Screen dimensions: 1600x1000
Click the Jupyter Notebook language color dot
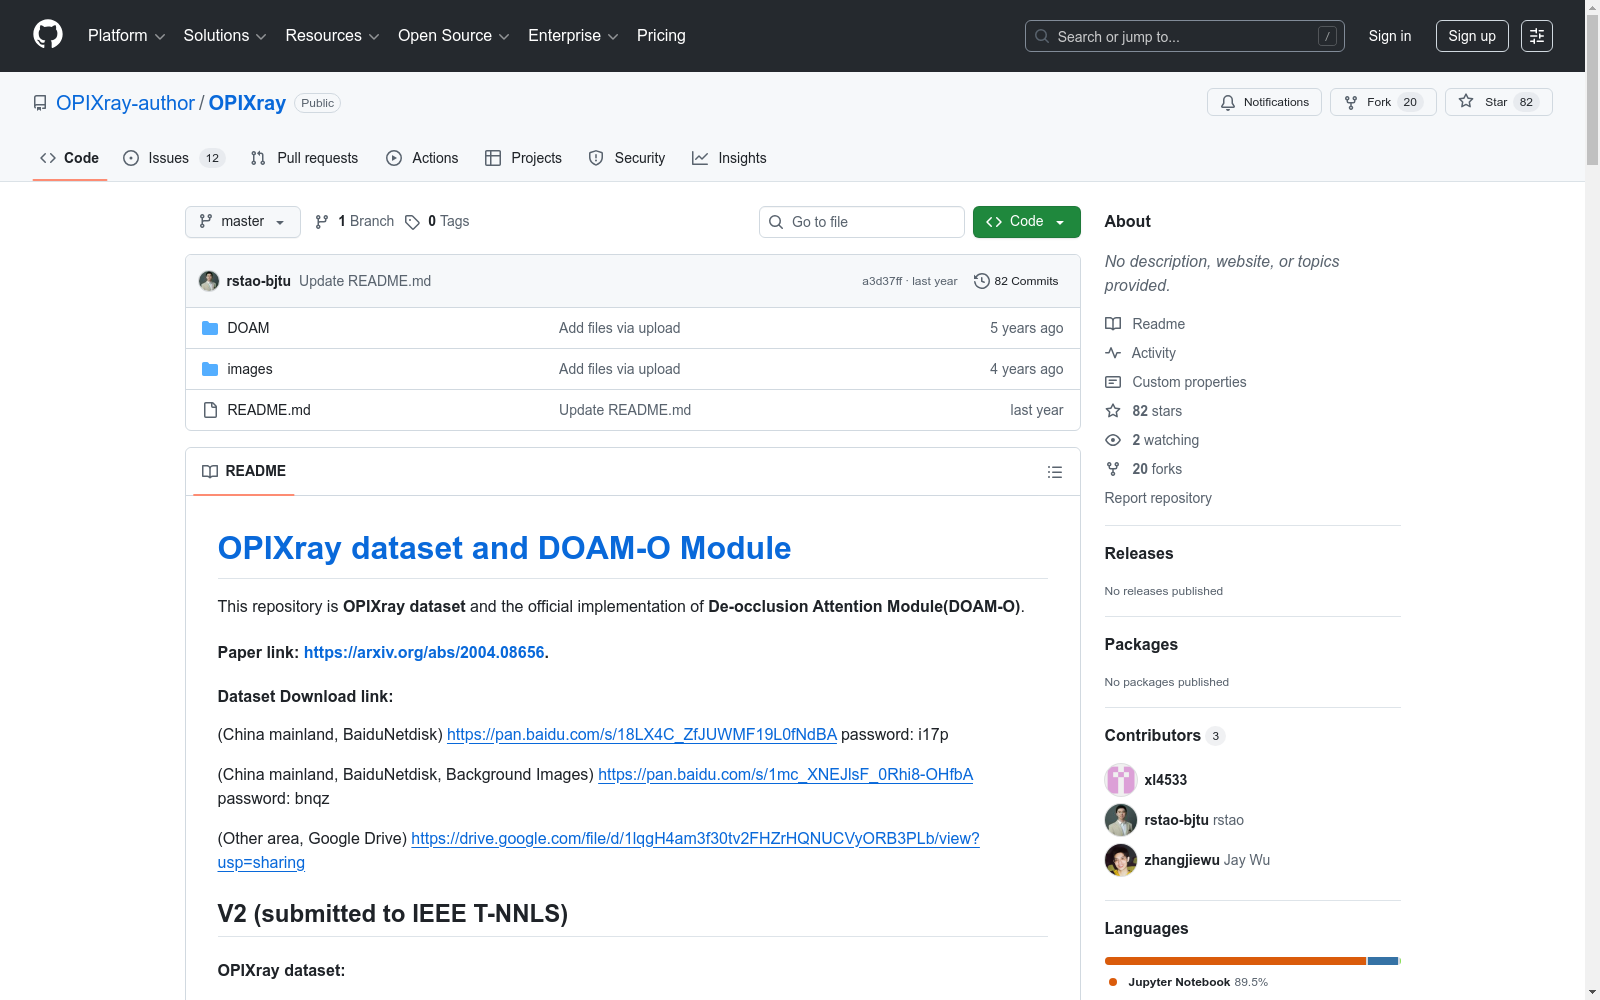pyautogui.click(x=1113, y=982)
